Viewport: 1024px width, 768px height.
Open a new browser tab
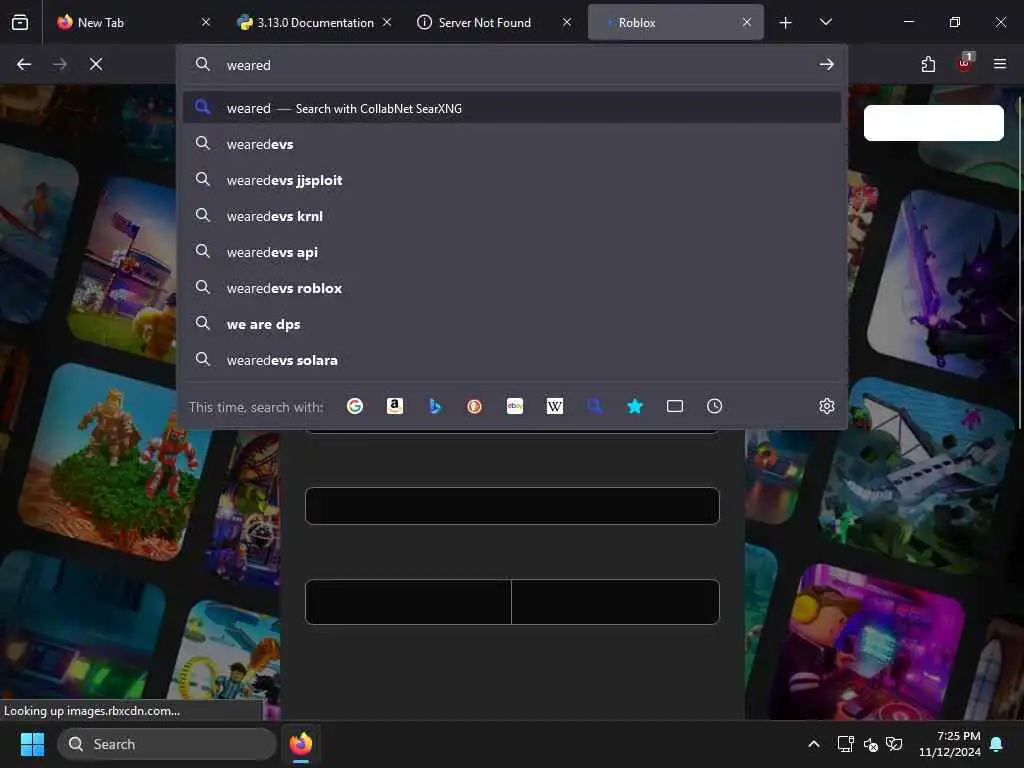coord(786,23)
